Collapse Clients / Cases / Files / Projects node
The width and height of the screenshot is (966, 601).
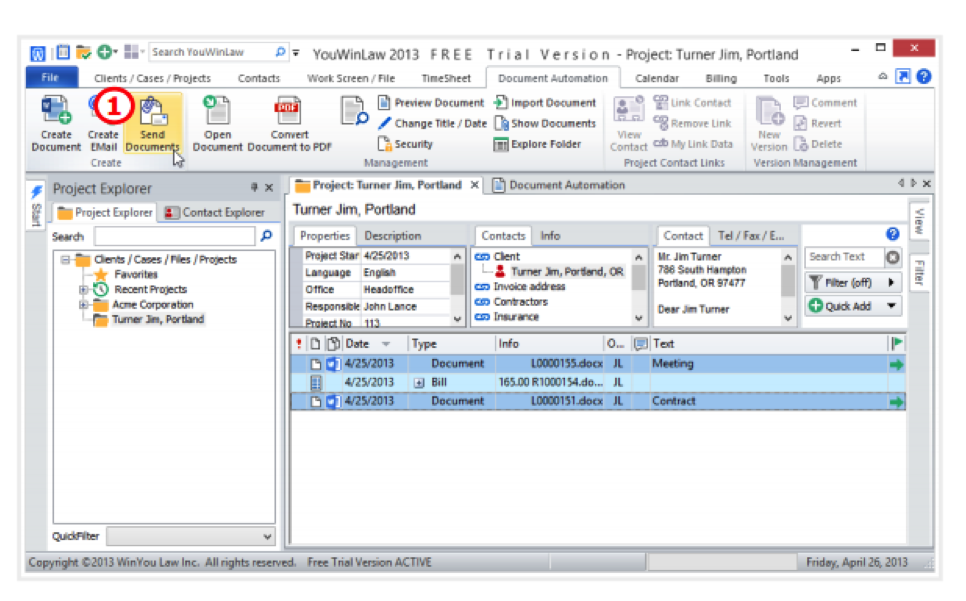(x=65, y=260)
